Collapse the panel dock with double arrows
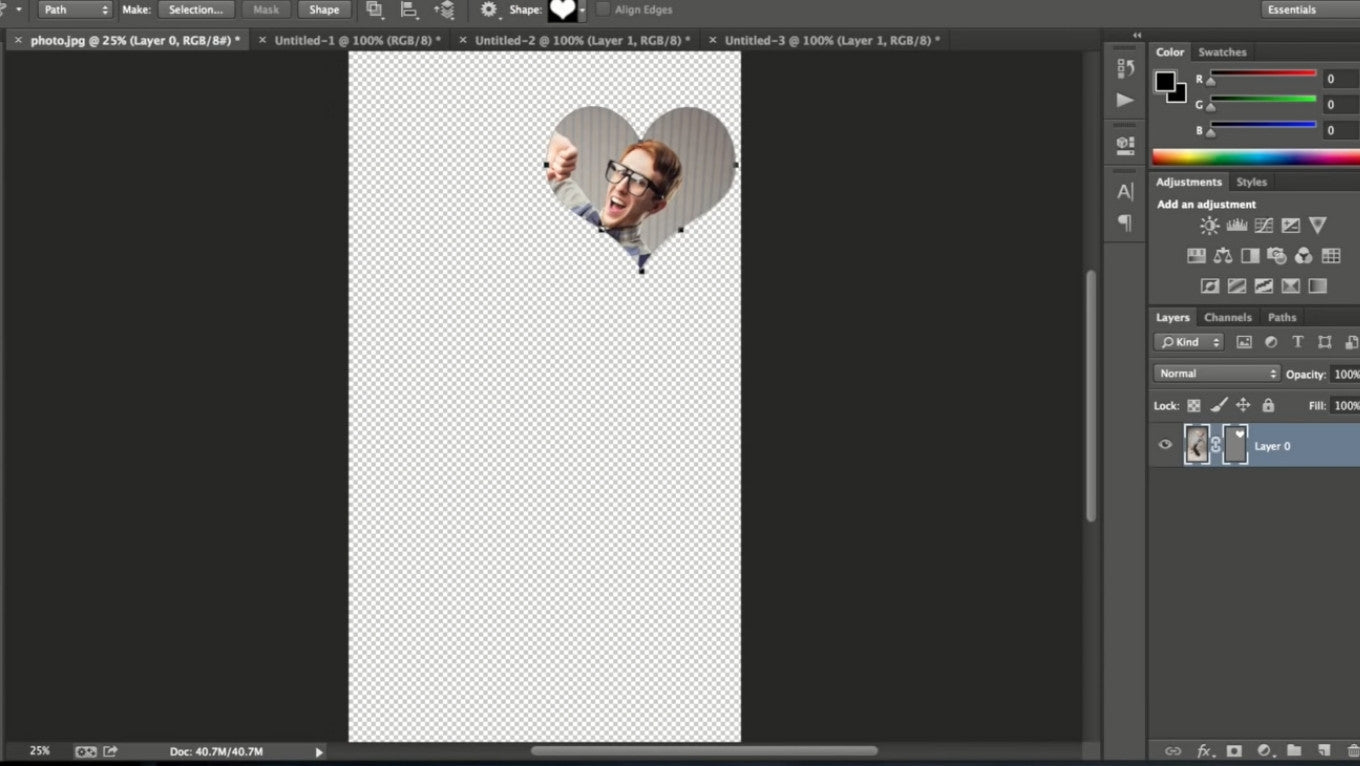Viewport: 1360px width, 766px height. 1137,35
